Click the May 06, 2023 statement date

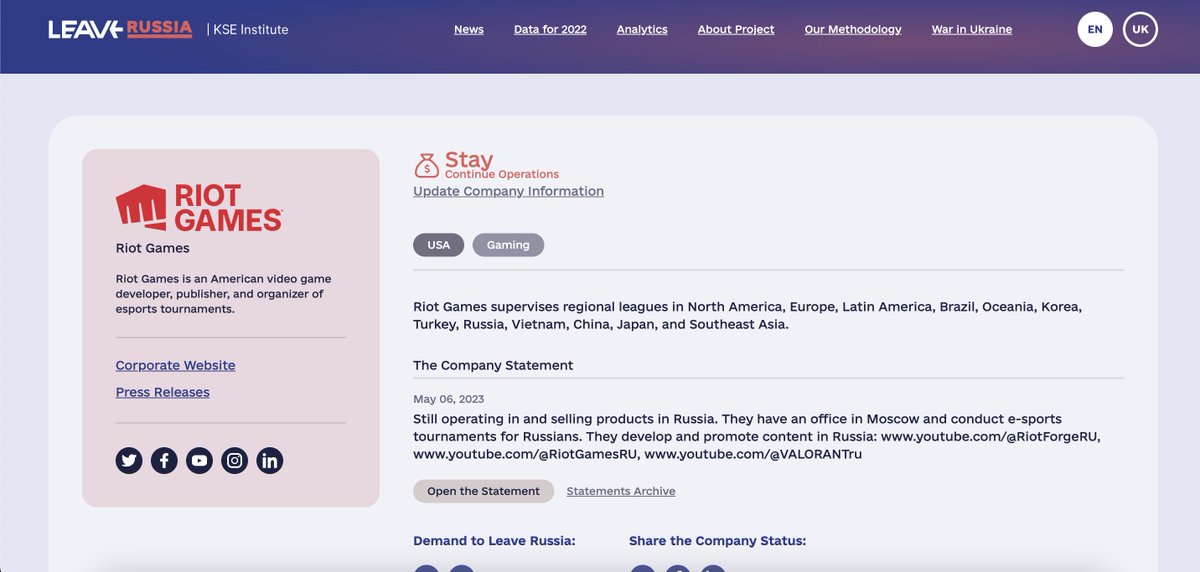point(449,399)
